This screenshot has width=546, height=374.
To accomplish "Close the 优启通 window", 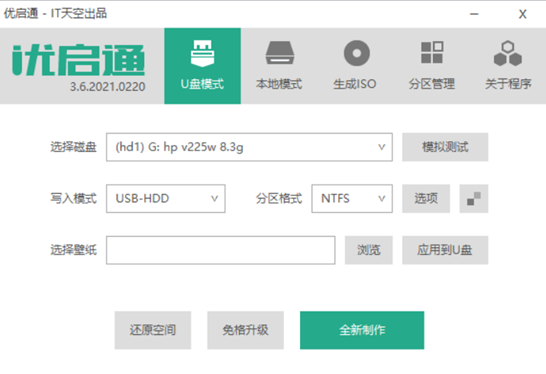I will click(522, 14).
